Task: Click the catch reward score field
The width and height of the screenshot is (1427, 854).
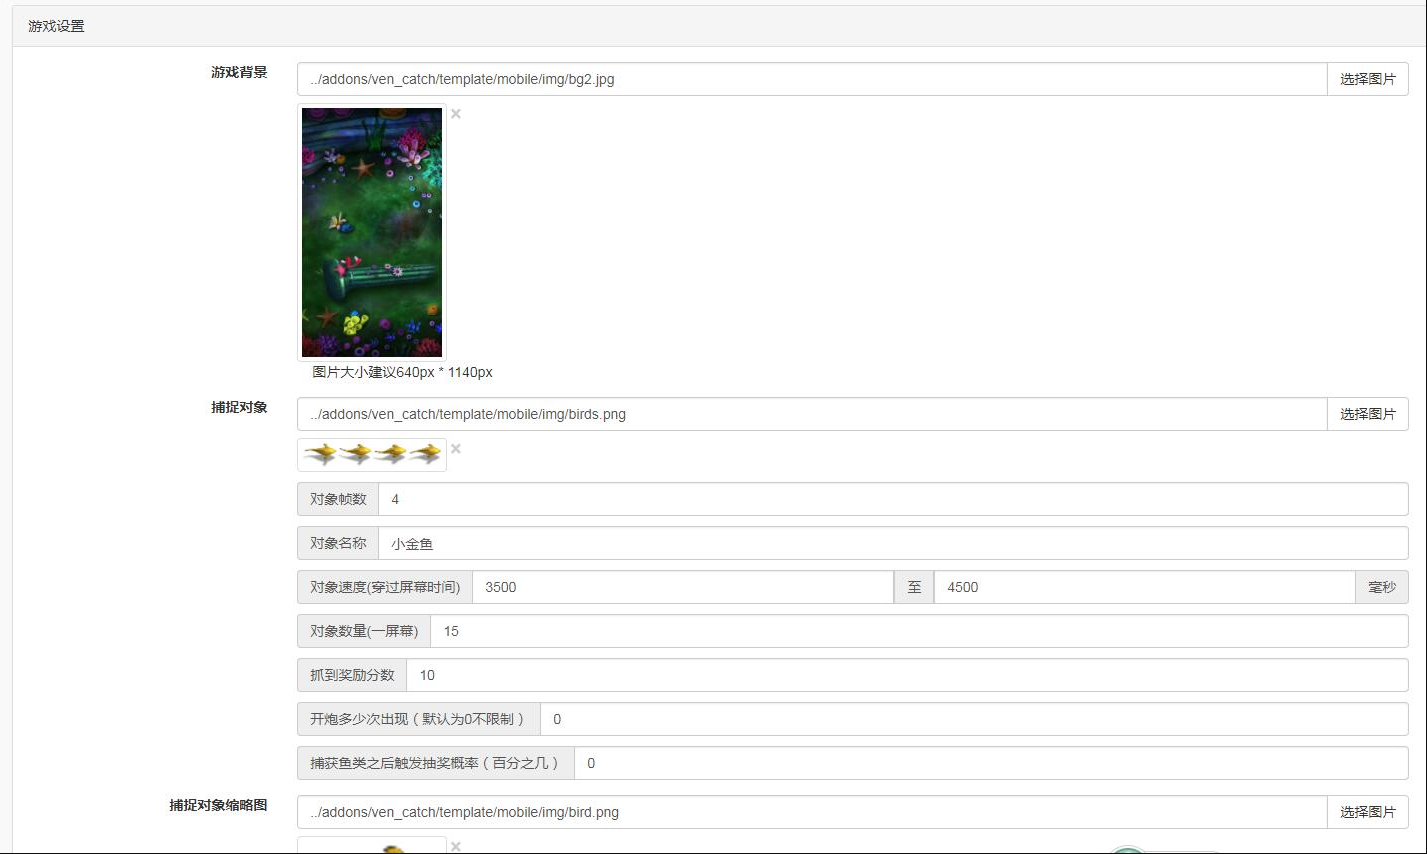Action: (x=906, y=675)
